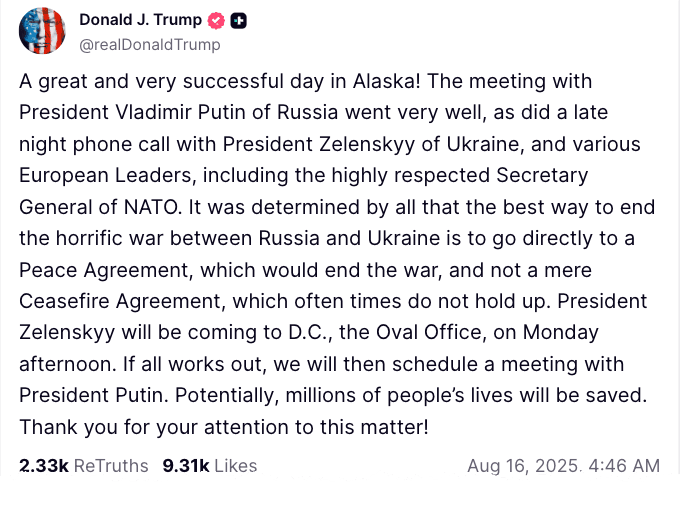Click the "9.31k" Likes number
680x506 pixels.
(x=185, y=466)
